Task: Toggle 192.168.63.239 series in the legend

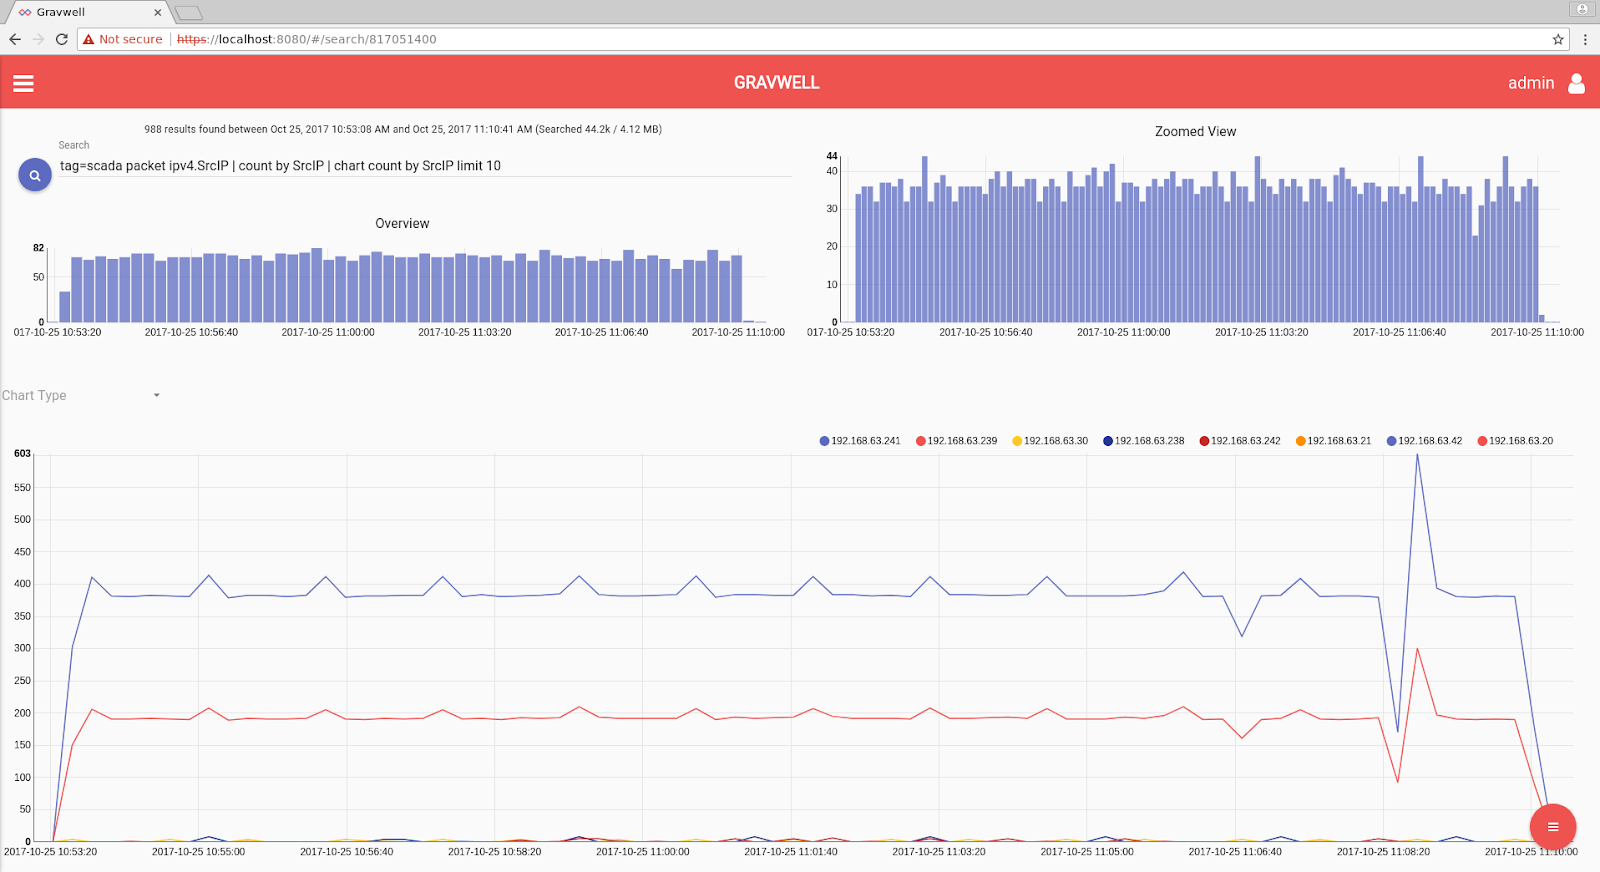Action: (x=956, y=441)
